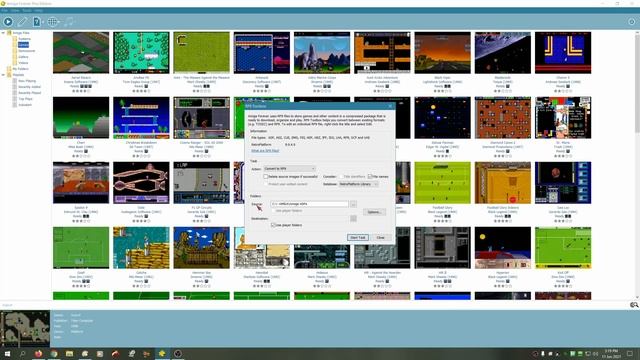Screen dimensions: 640x360
Task: Click the music note icon in the toolbar
Action: [69, 22]
